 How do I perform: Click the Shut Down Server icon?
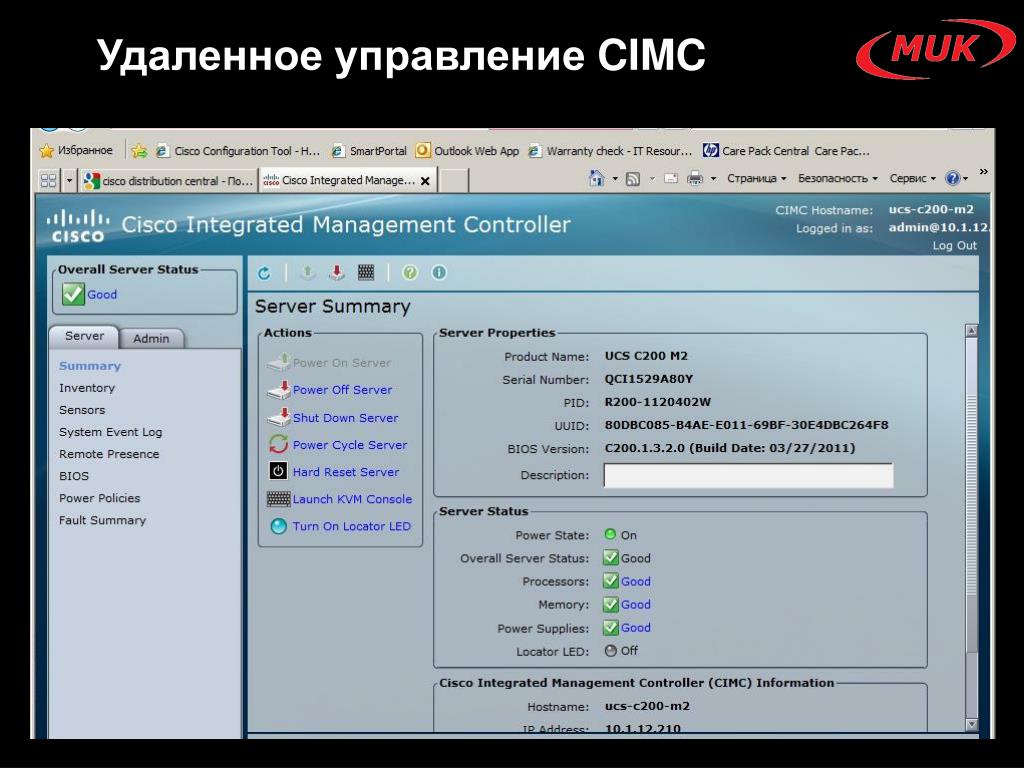(279, 417)
